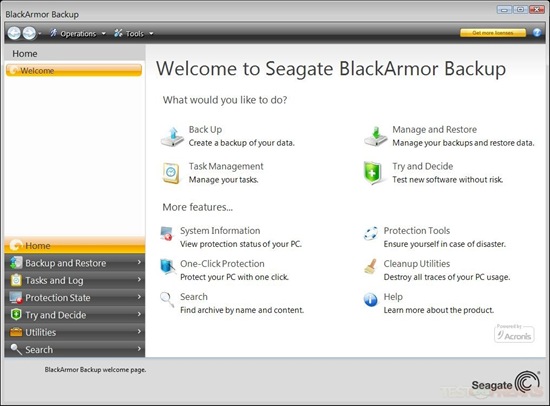The height and width of the screenshot is (406, 550).
Task: Click the Try and Decide shield icon
Action: pos(373,173)
